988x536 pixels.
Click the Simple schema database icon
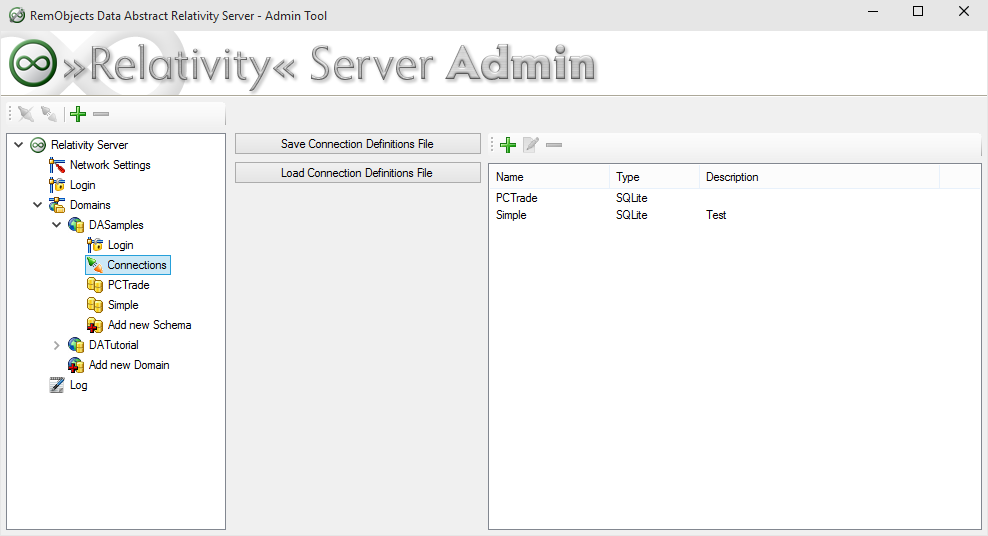coord(95,305)
